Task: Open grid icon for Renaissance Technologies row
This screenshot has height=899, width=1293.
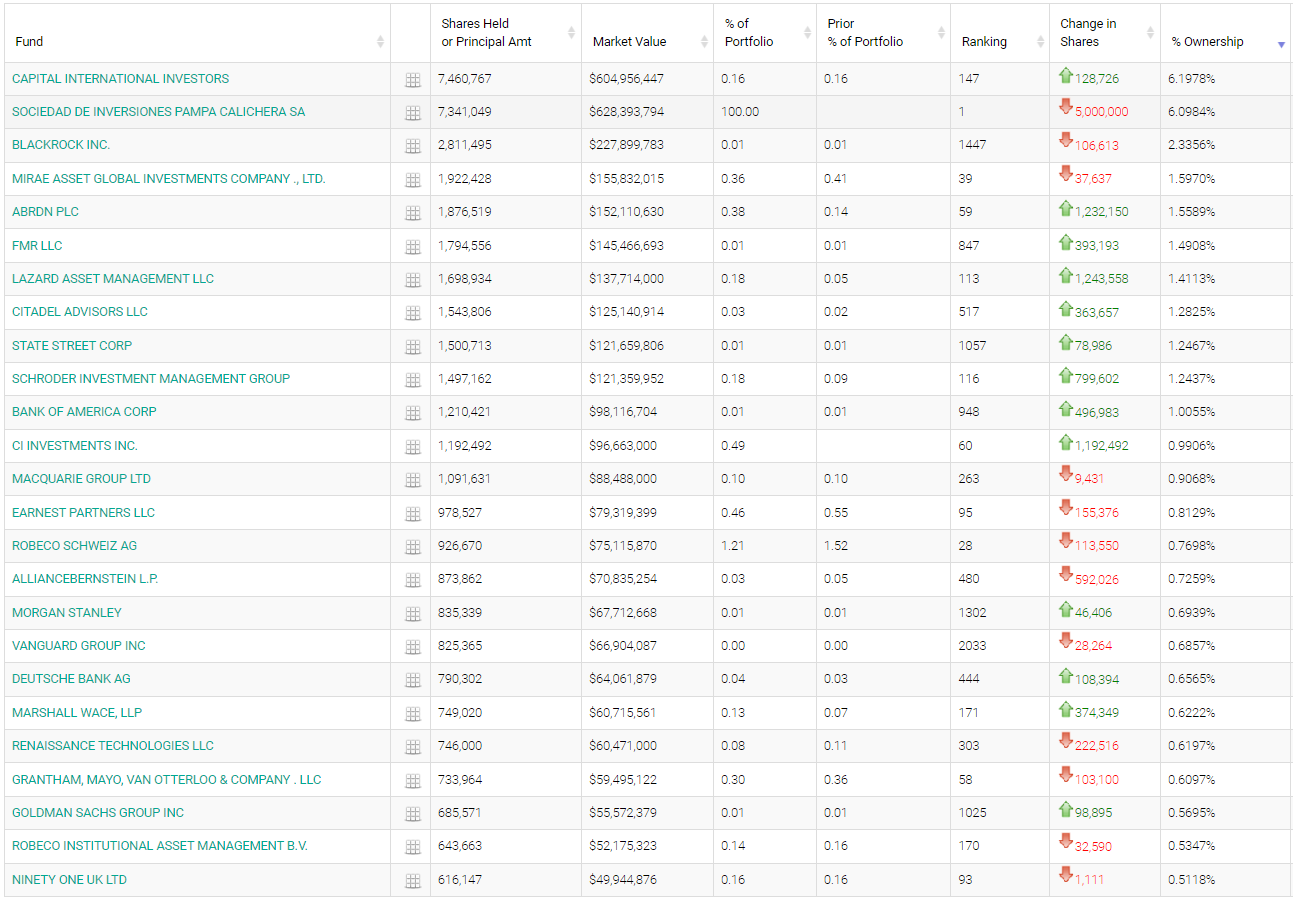Action: pyautogui.click(x=413, y=747)
